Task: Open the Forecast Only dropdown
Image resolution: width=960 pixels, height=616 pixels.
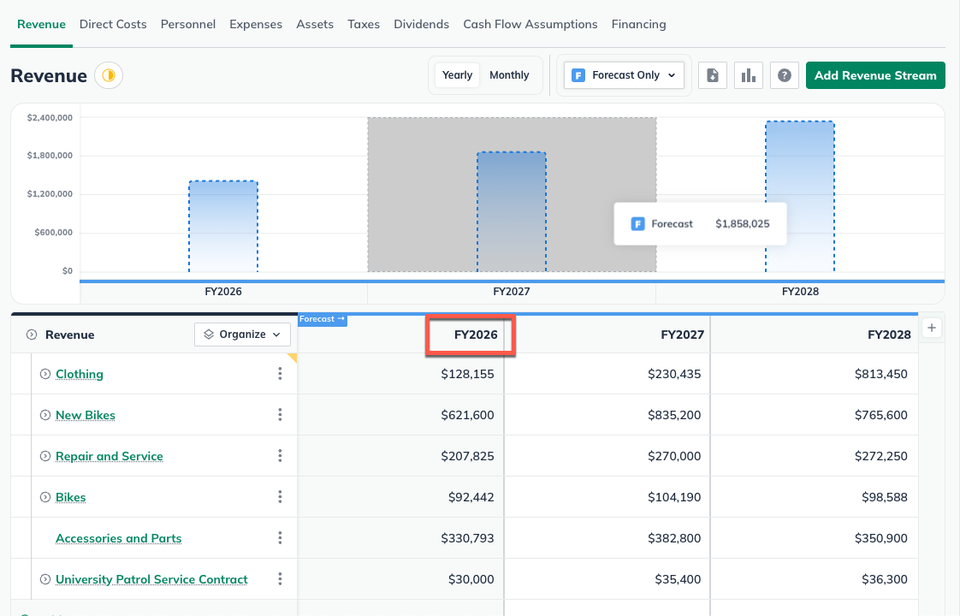Action: (x=624, y=75)
